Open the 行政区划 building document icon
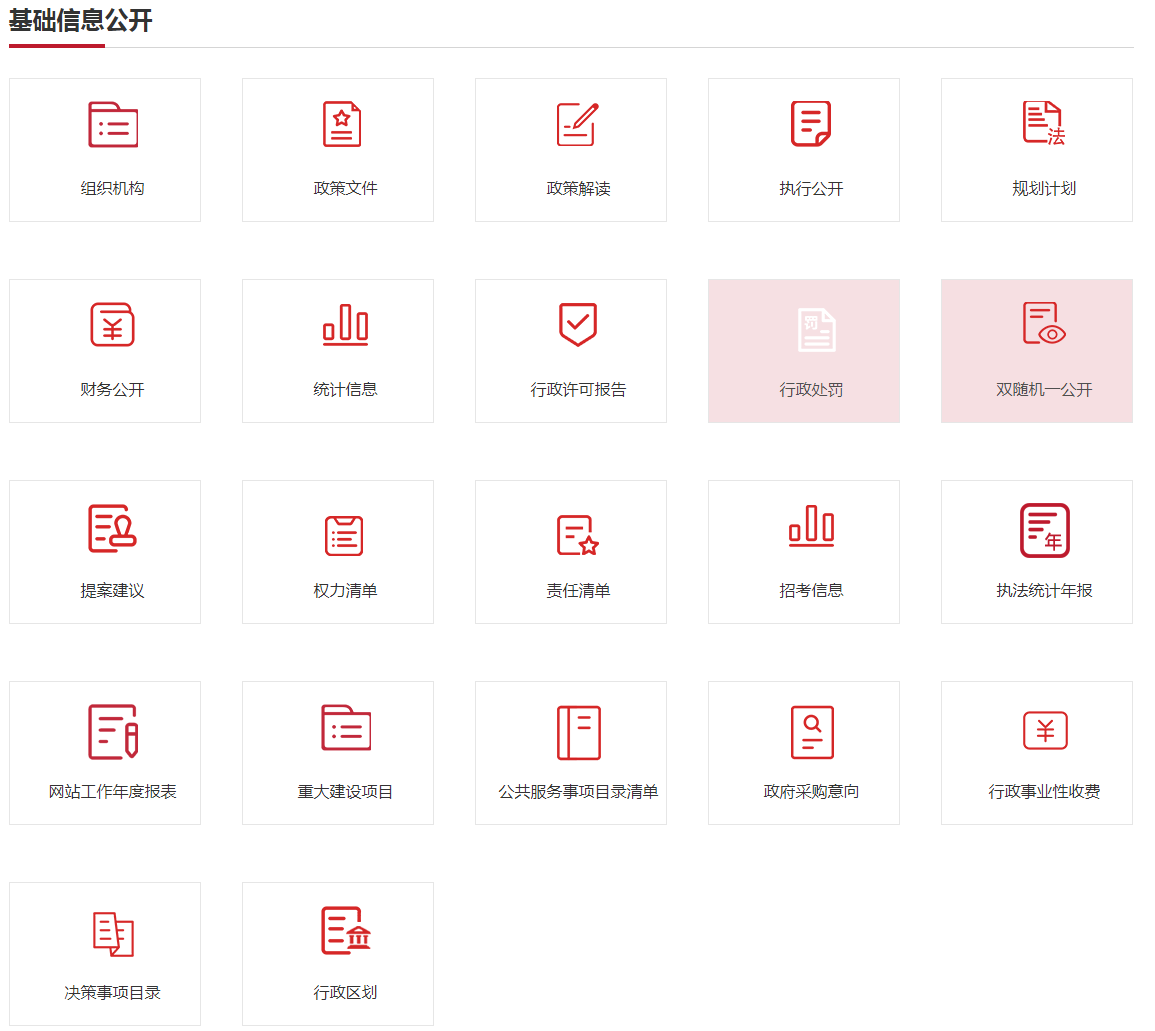This screenshot has height=1031, width=1155. pyautogui.click(x=345, y=931)
